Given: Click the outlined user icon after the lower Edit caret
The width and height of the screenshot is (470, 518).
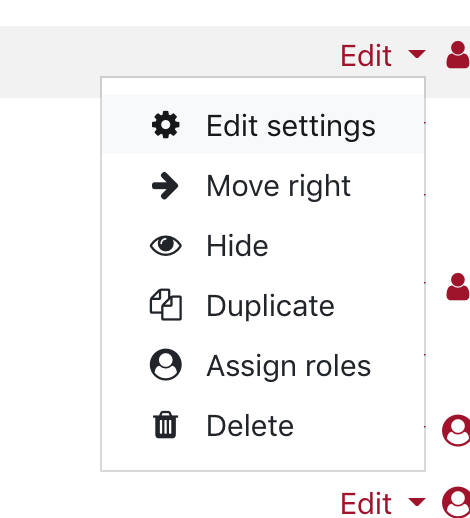Looking at the screenshot, I should (456, 502).
